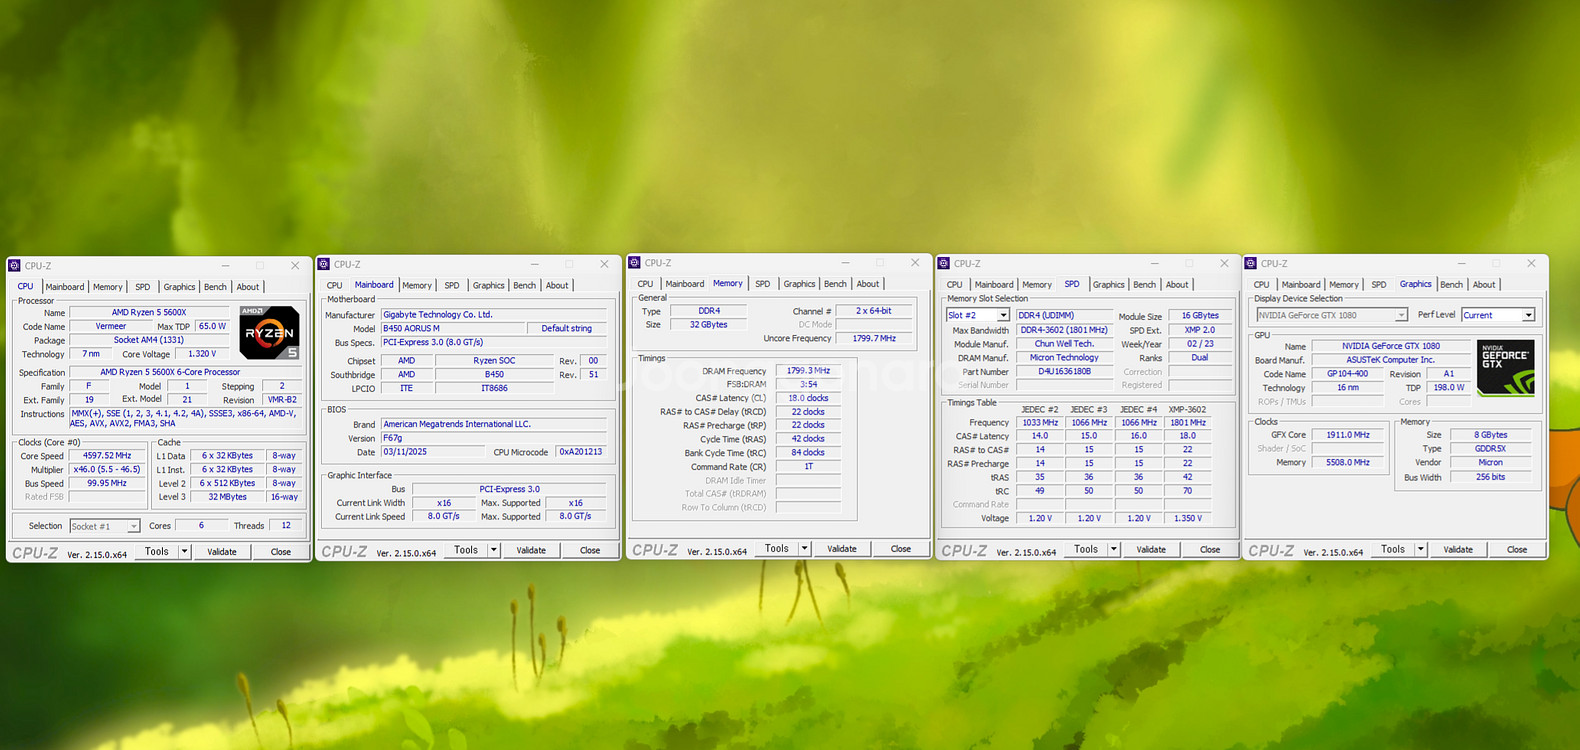The width and height of the screenshot is (1580, 750).
Task: Click the GFX Core 1911.0 MHz value
Action: point(1348,435)
